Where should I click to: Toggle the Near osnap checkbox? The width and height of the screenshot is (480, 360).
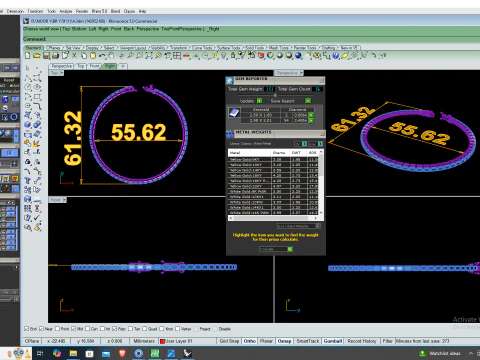click(x=41, y=329)
